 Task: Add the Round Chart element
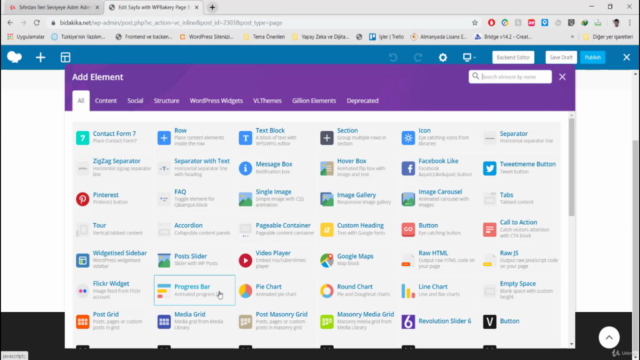(357, 290)
